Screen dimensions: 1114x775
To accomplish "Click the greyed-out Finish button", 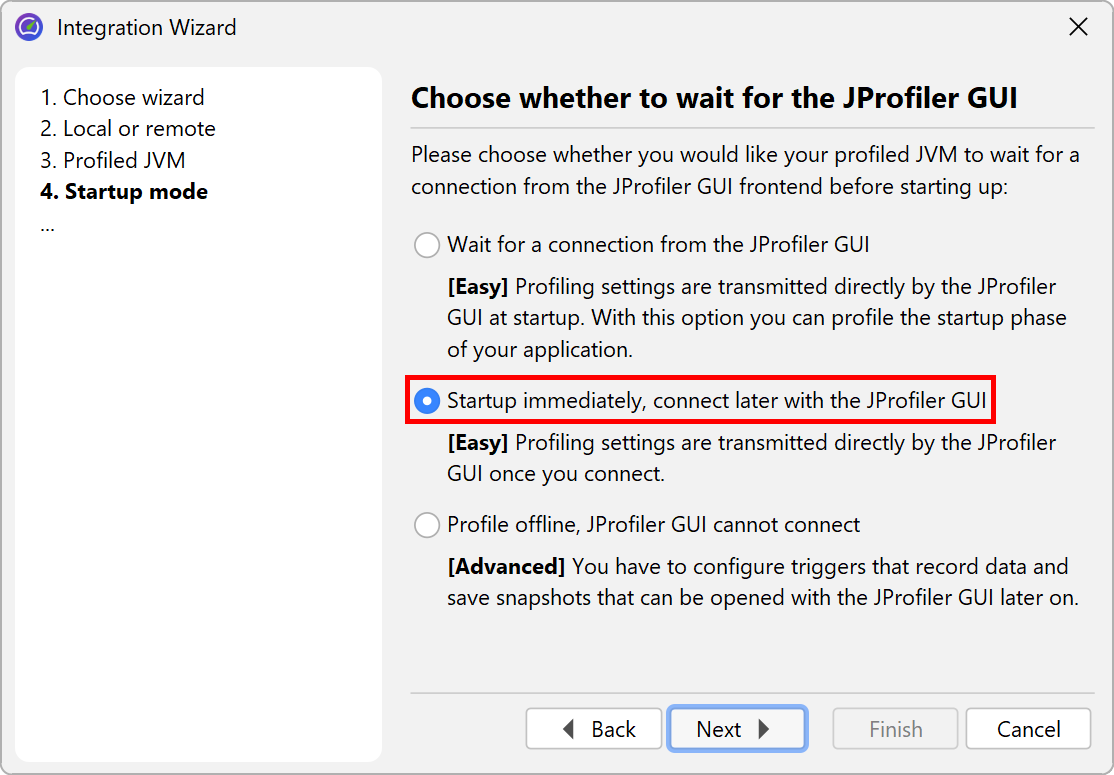I will point(895,729).
